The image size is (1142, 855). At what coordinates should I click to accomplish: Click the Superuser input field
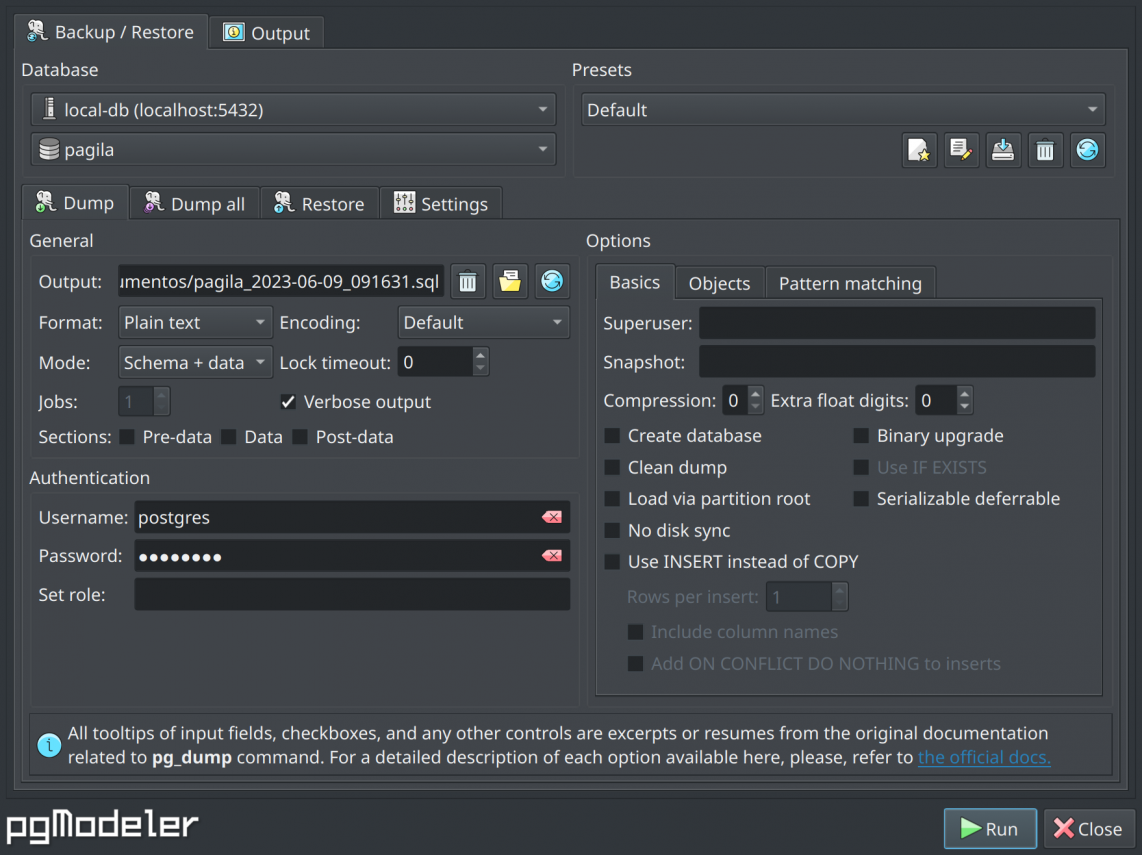click(897, 323)
